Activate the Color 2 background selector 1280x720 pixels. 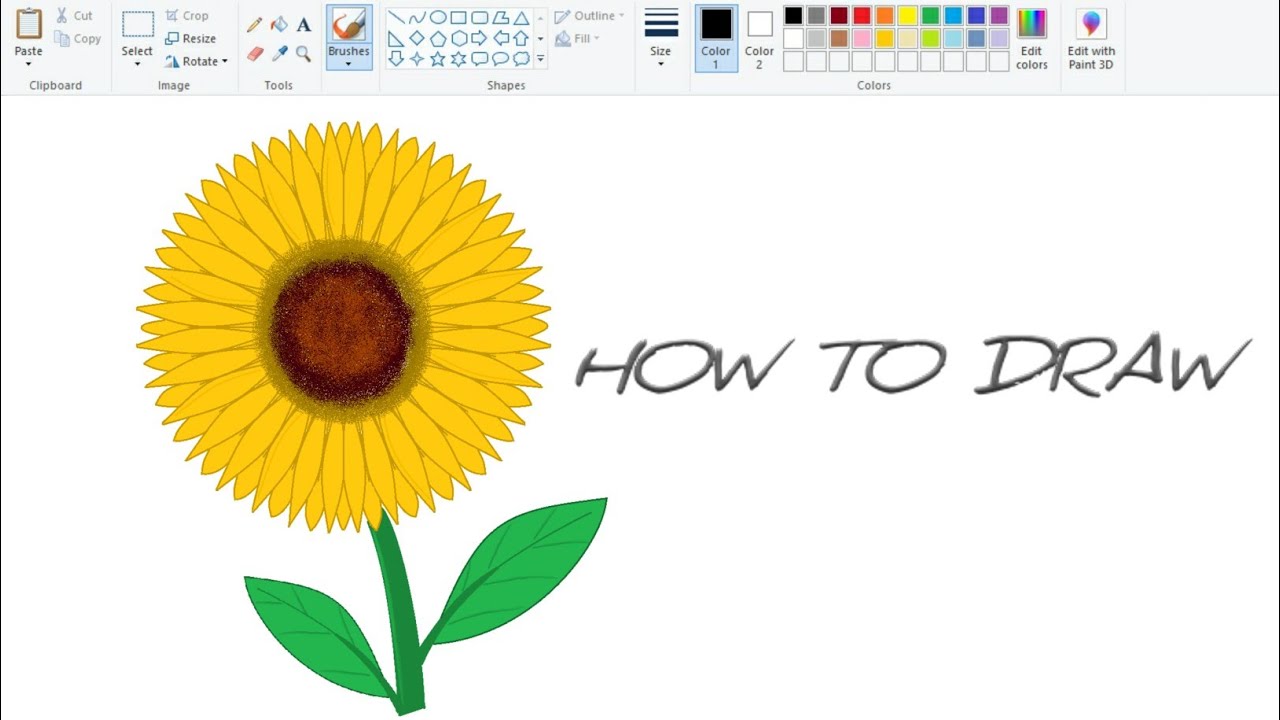click(x=759, y=38)
